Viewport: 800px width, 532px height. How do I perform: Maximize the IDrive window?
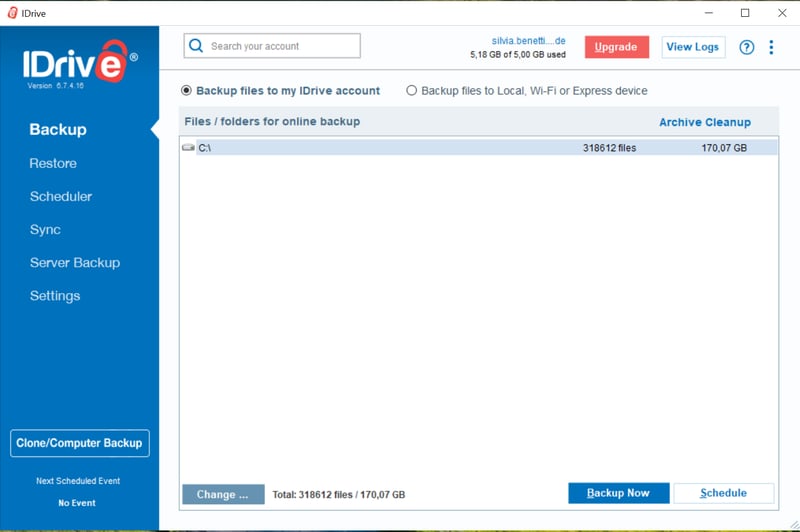point(744,13)
